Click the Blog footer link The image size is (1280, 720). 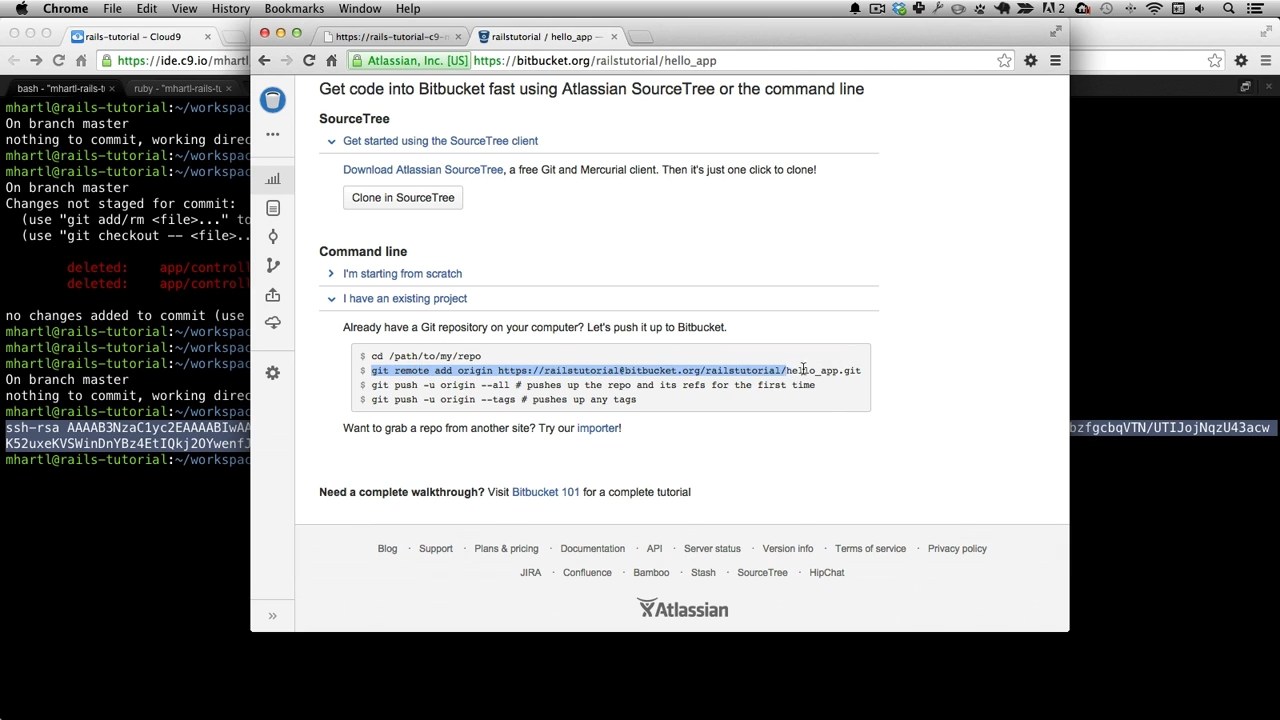[x=387, y=549]
